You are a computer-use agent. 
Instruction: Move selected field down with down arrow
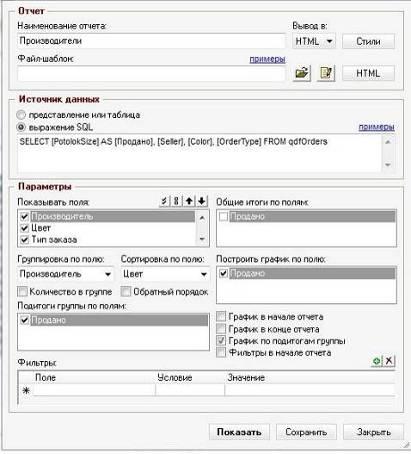point(201,201)
